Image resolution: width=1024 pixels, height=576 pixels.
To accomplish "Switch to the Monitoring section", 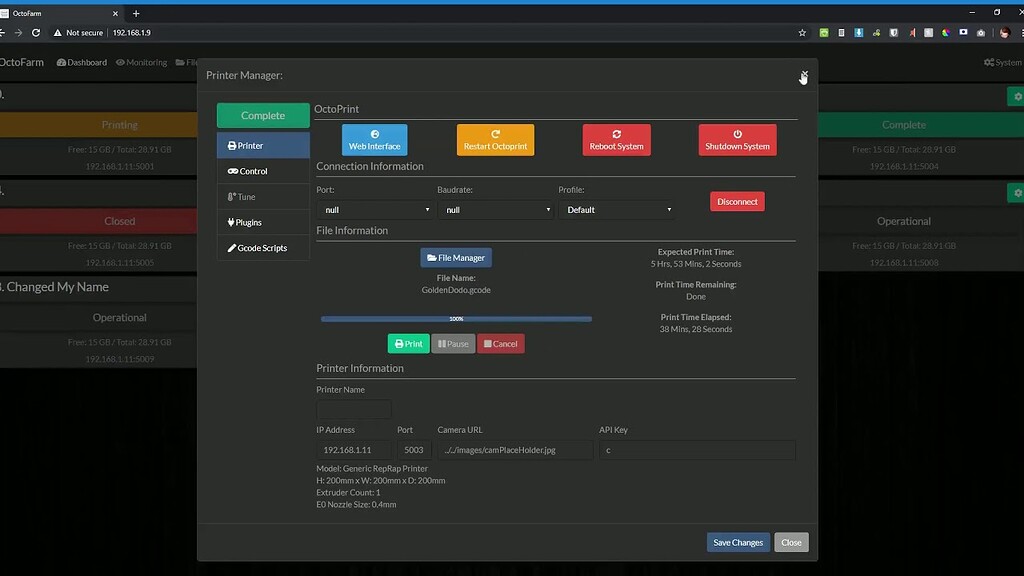I will click(141, 61).
